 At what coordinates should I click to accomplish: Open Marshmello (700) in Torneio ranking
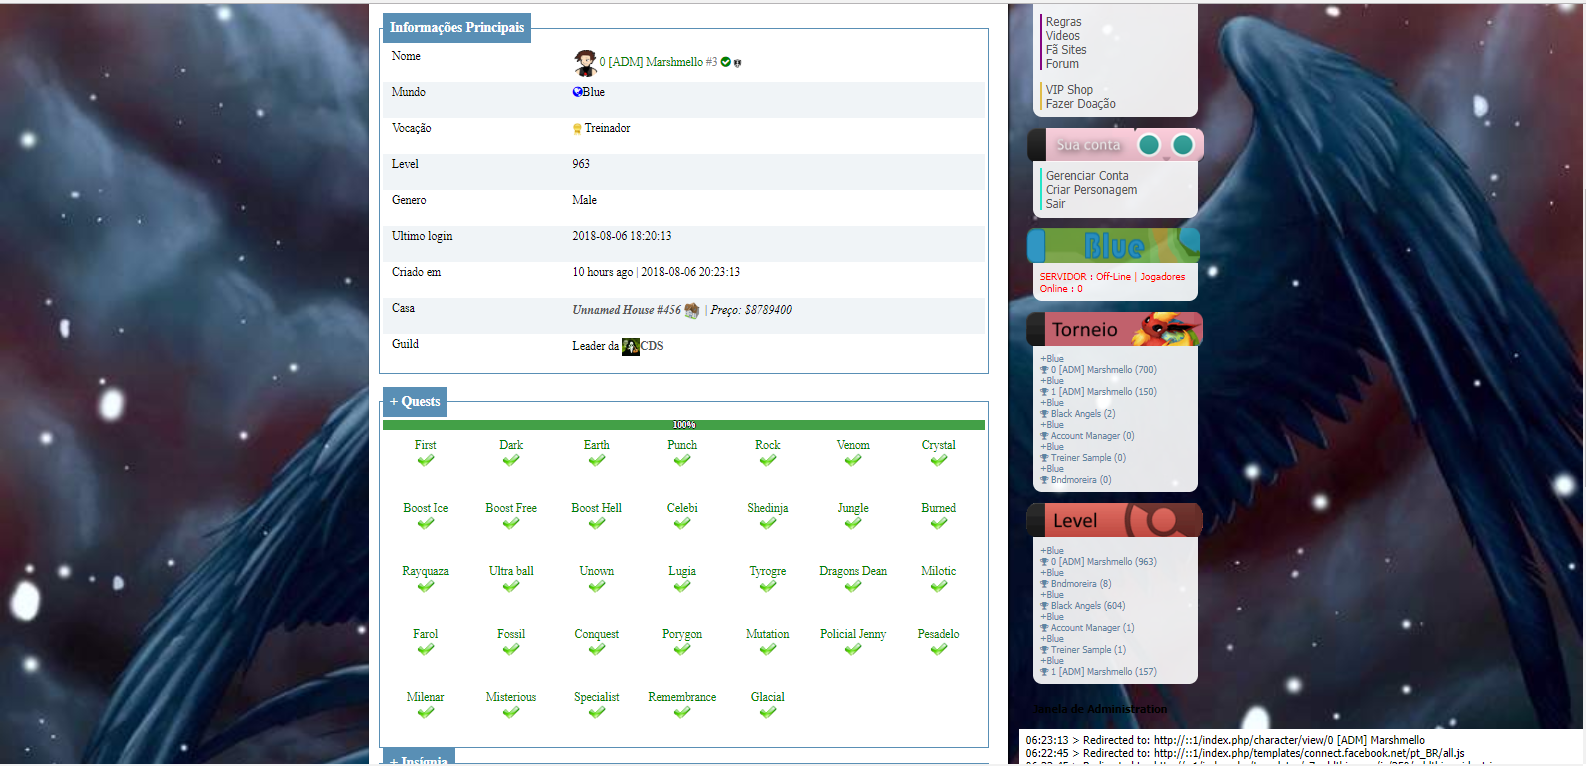[1104, 370]
